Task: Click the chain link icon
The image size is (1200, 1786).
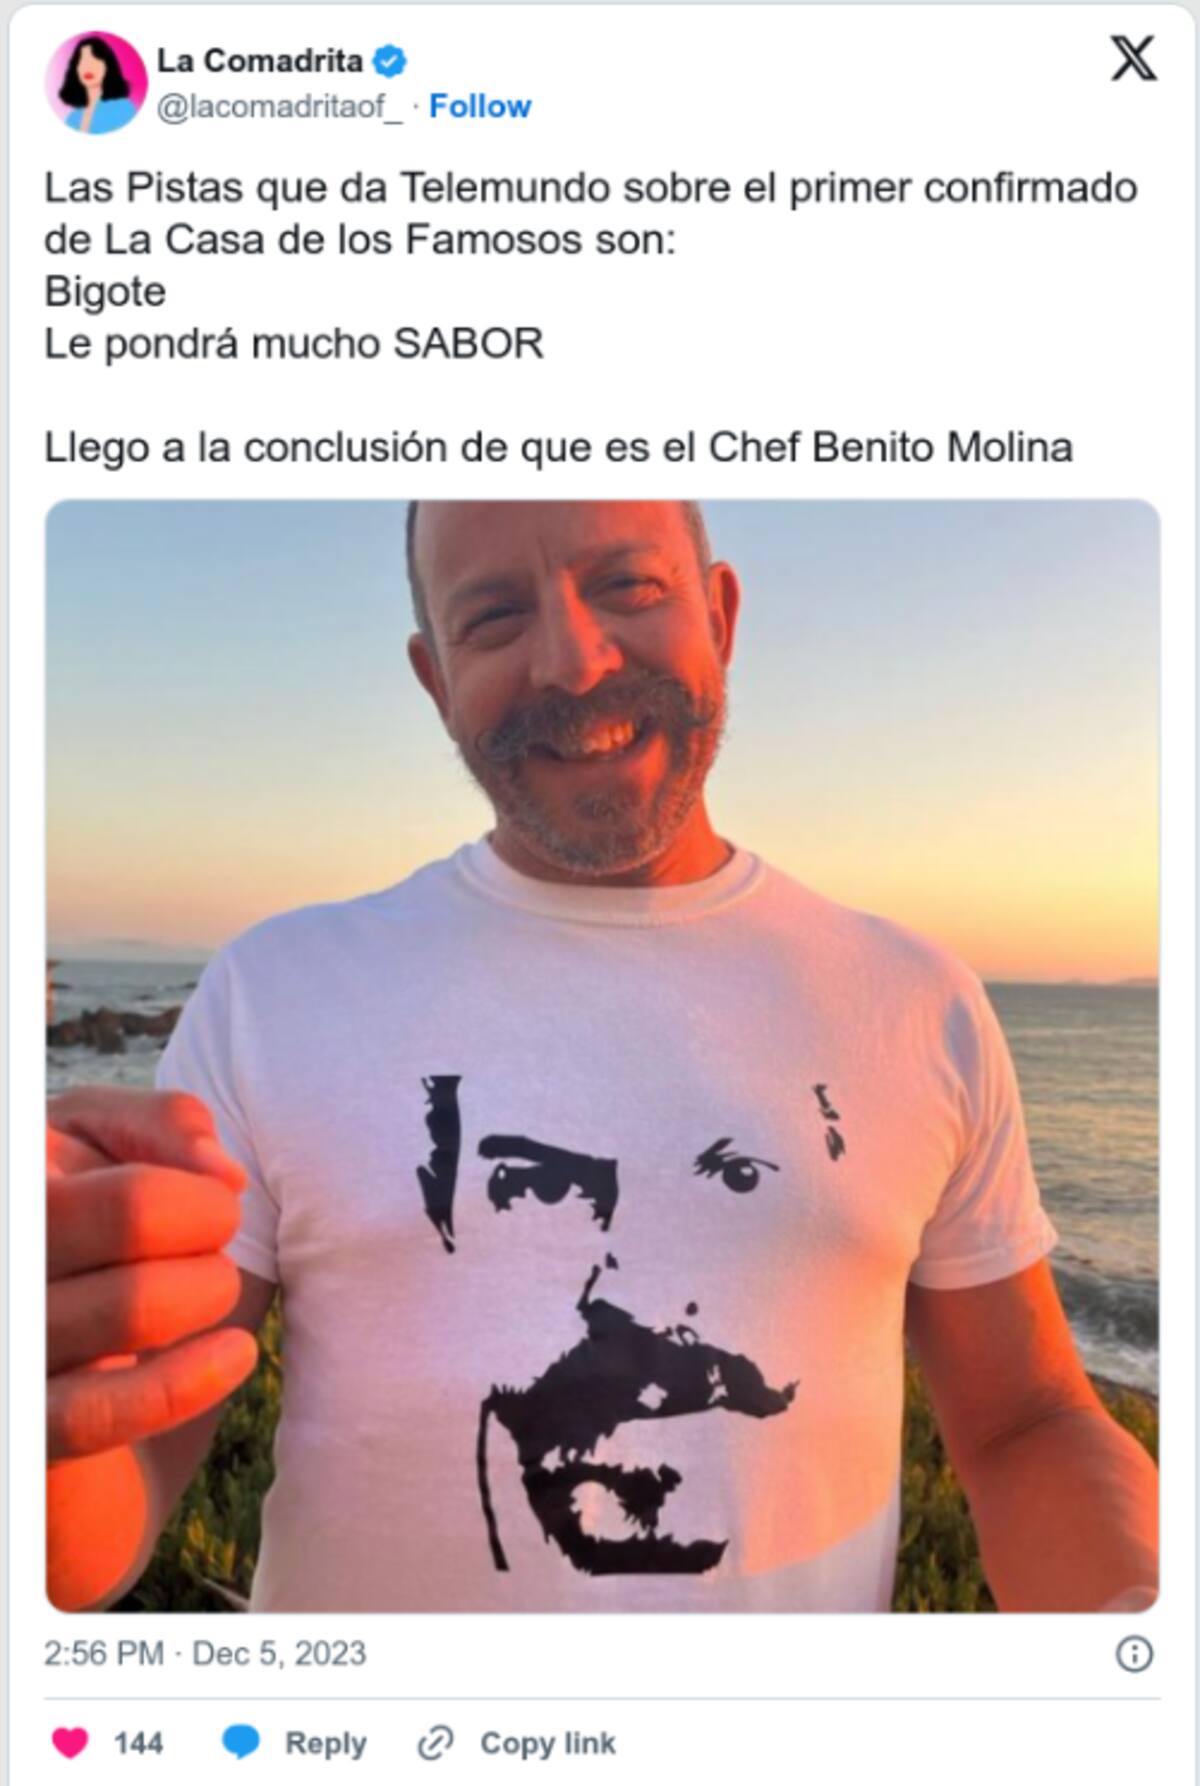Action: [436, 1744]
